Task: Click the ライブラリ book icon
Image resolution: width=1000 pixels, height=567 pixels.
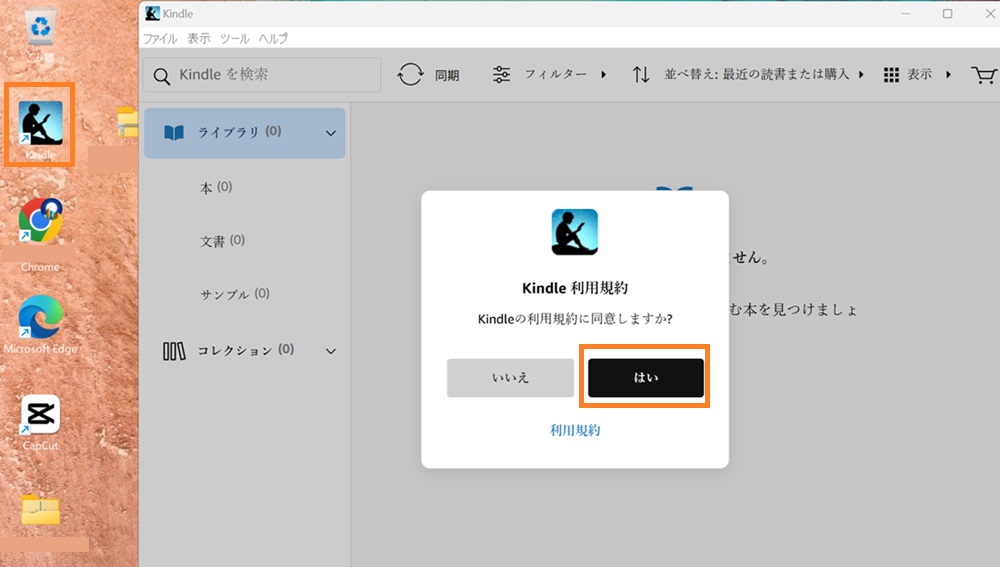Action: tap(173, 133)
